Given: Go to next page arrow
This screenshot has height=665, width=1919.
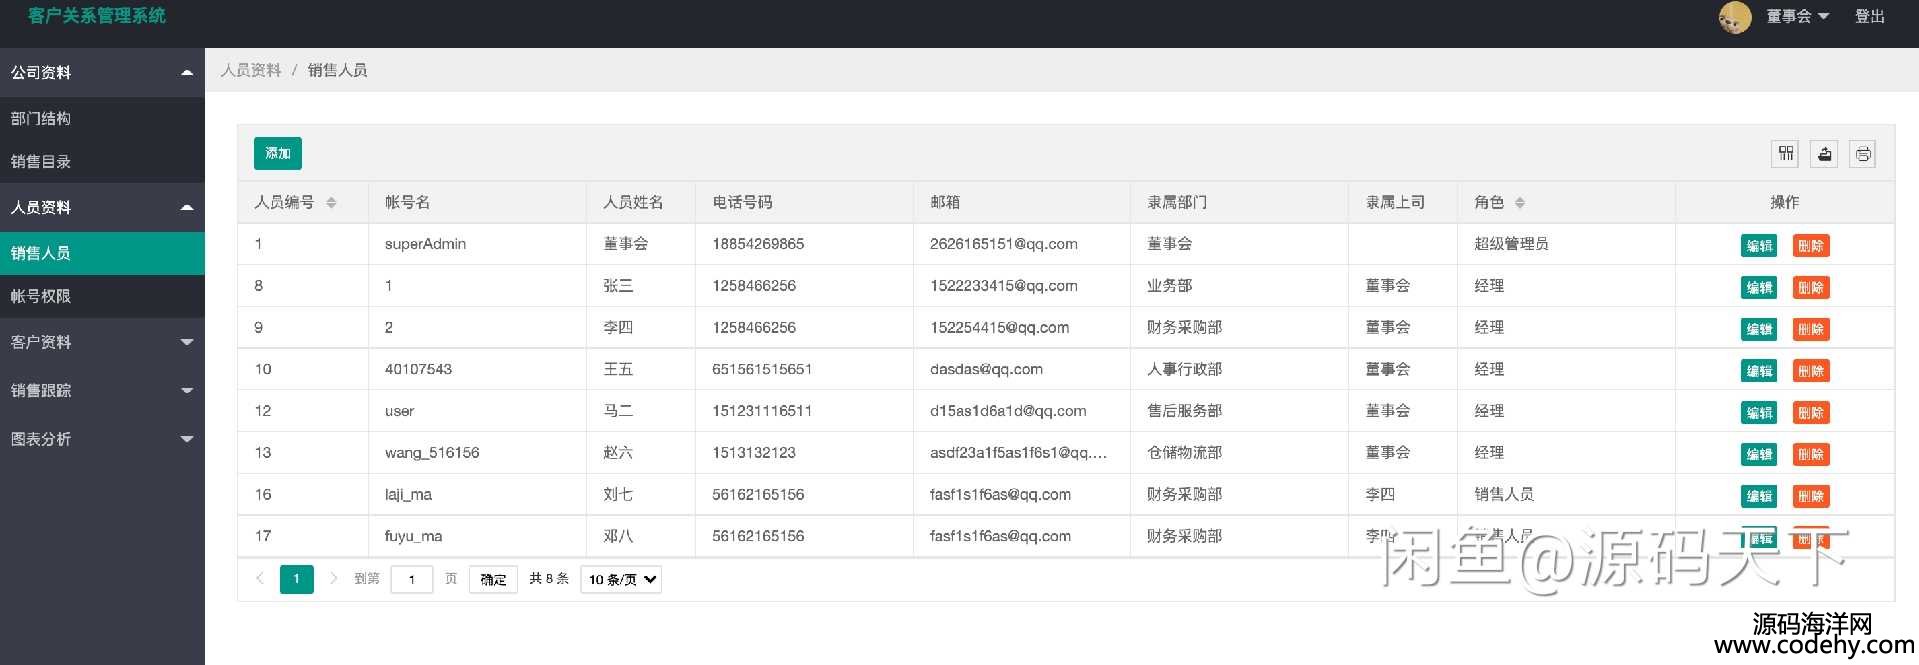Looking at the screenshot, I should [333, 579].
